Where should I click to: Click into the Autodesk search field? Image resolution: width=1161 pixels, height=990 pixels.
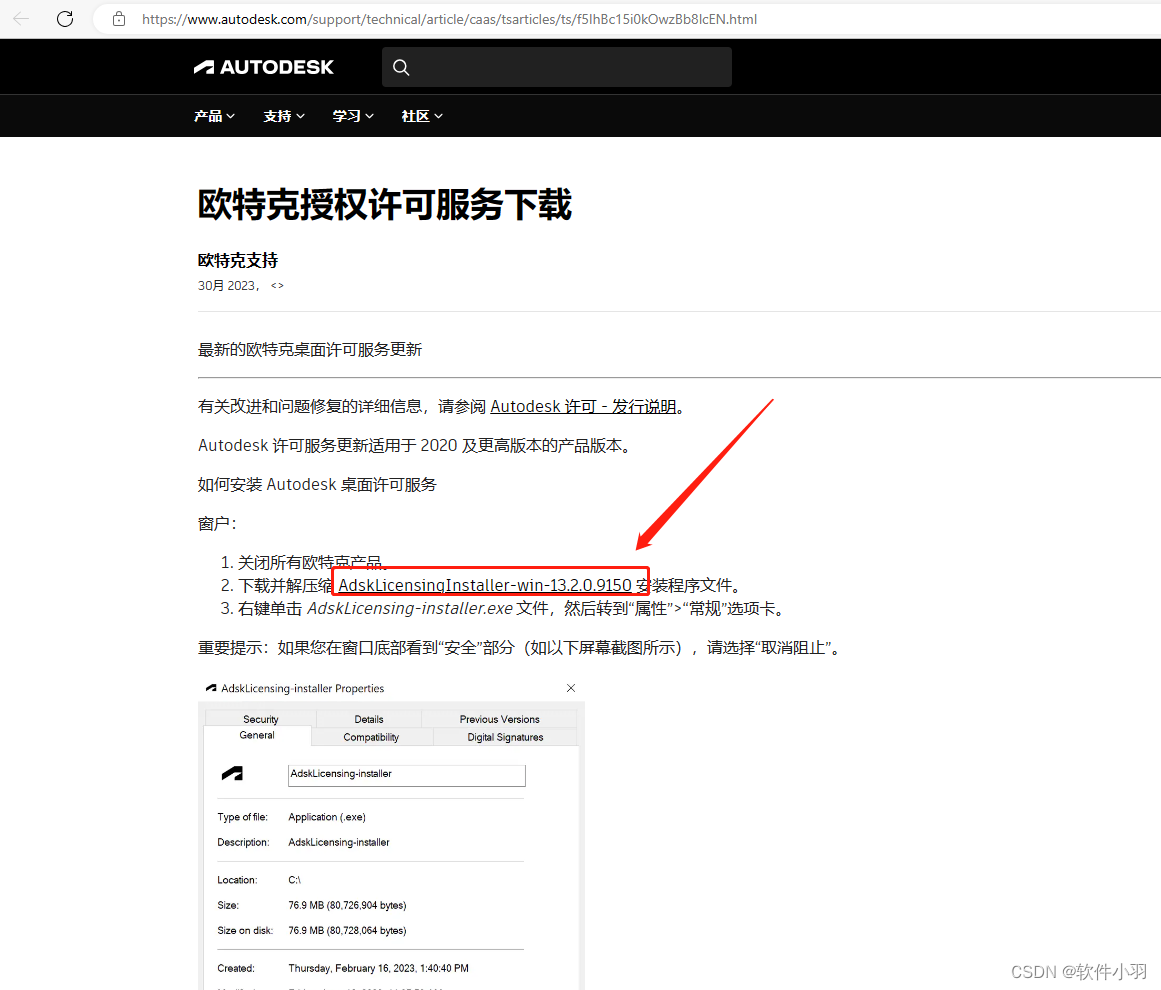[x=570, y=67]
